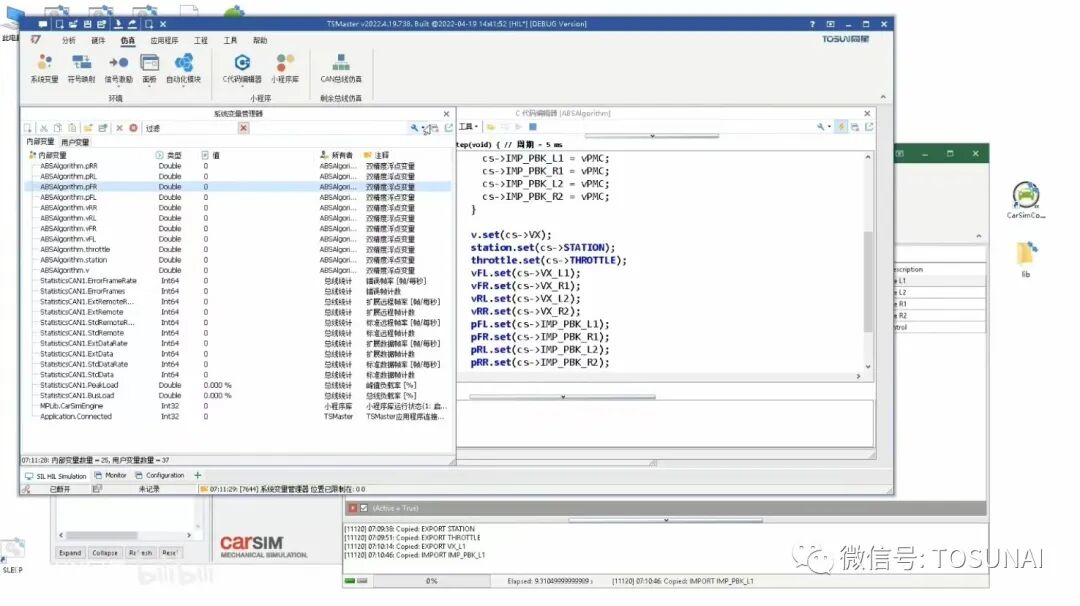Viewport: 1080px width, 606px height.
Task: Switch to the 用户变量 tab
Action: click(75, 142)
